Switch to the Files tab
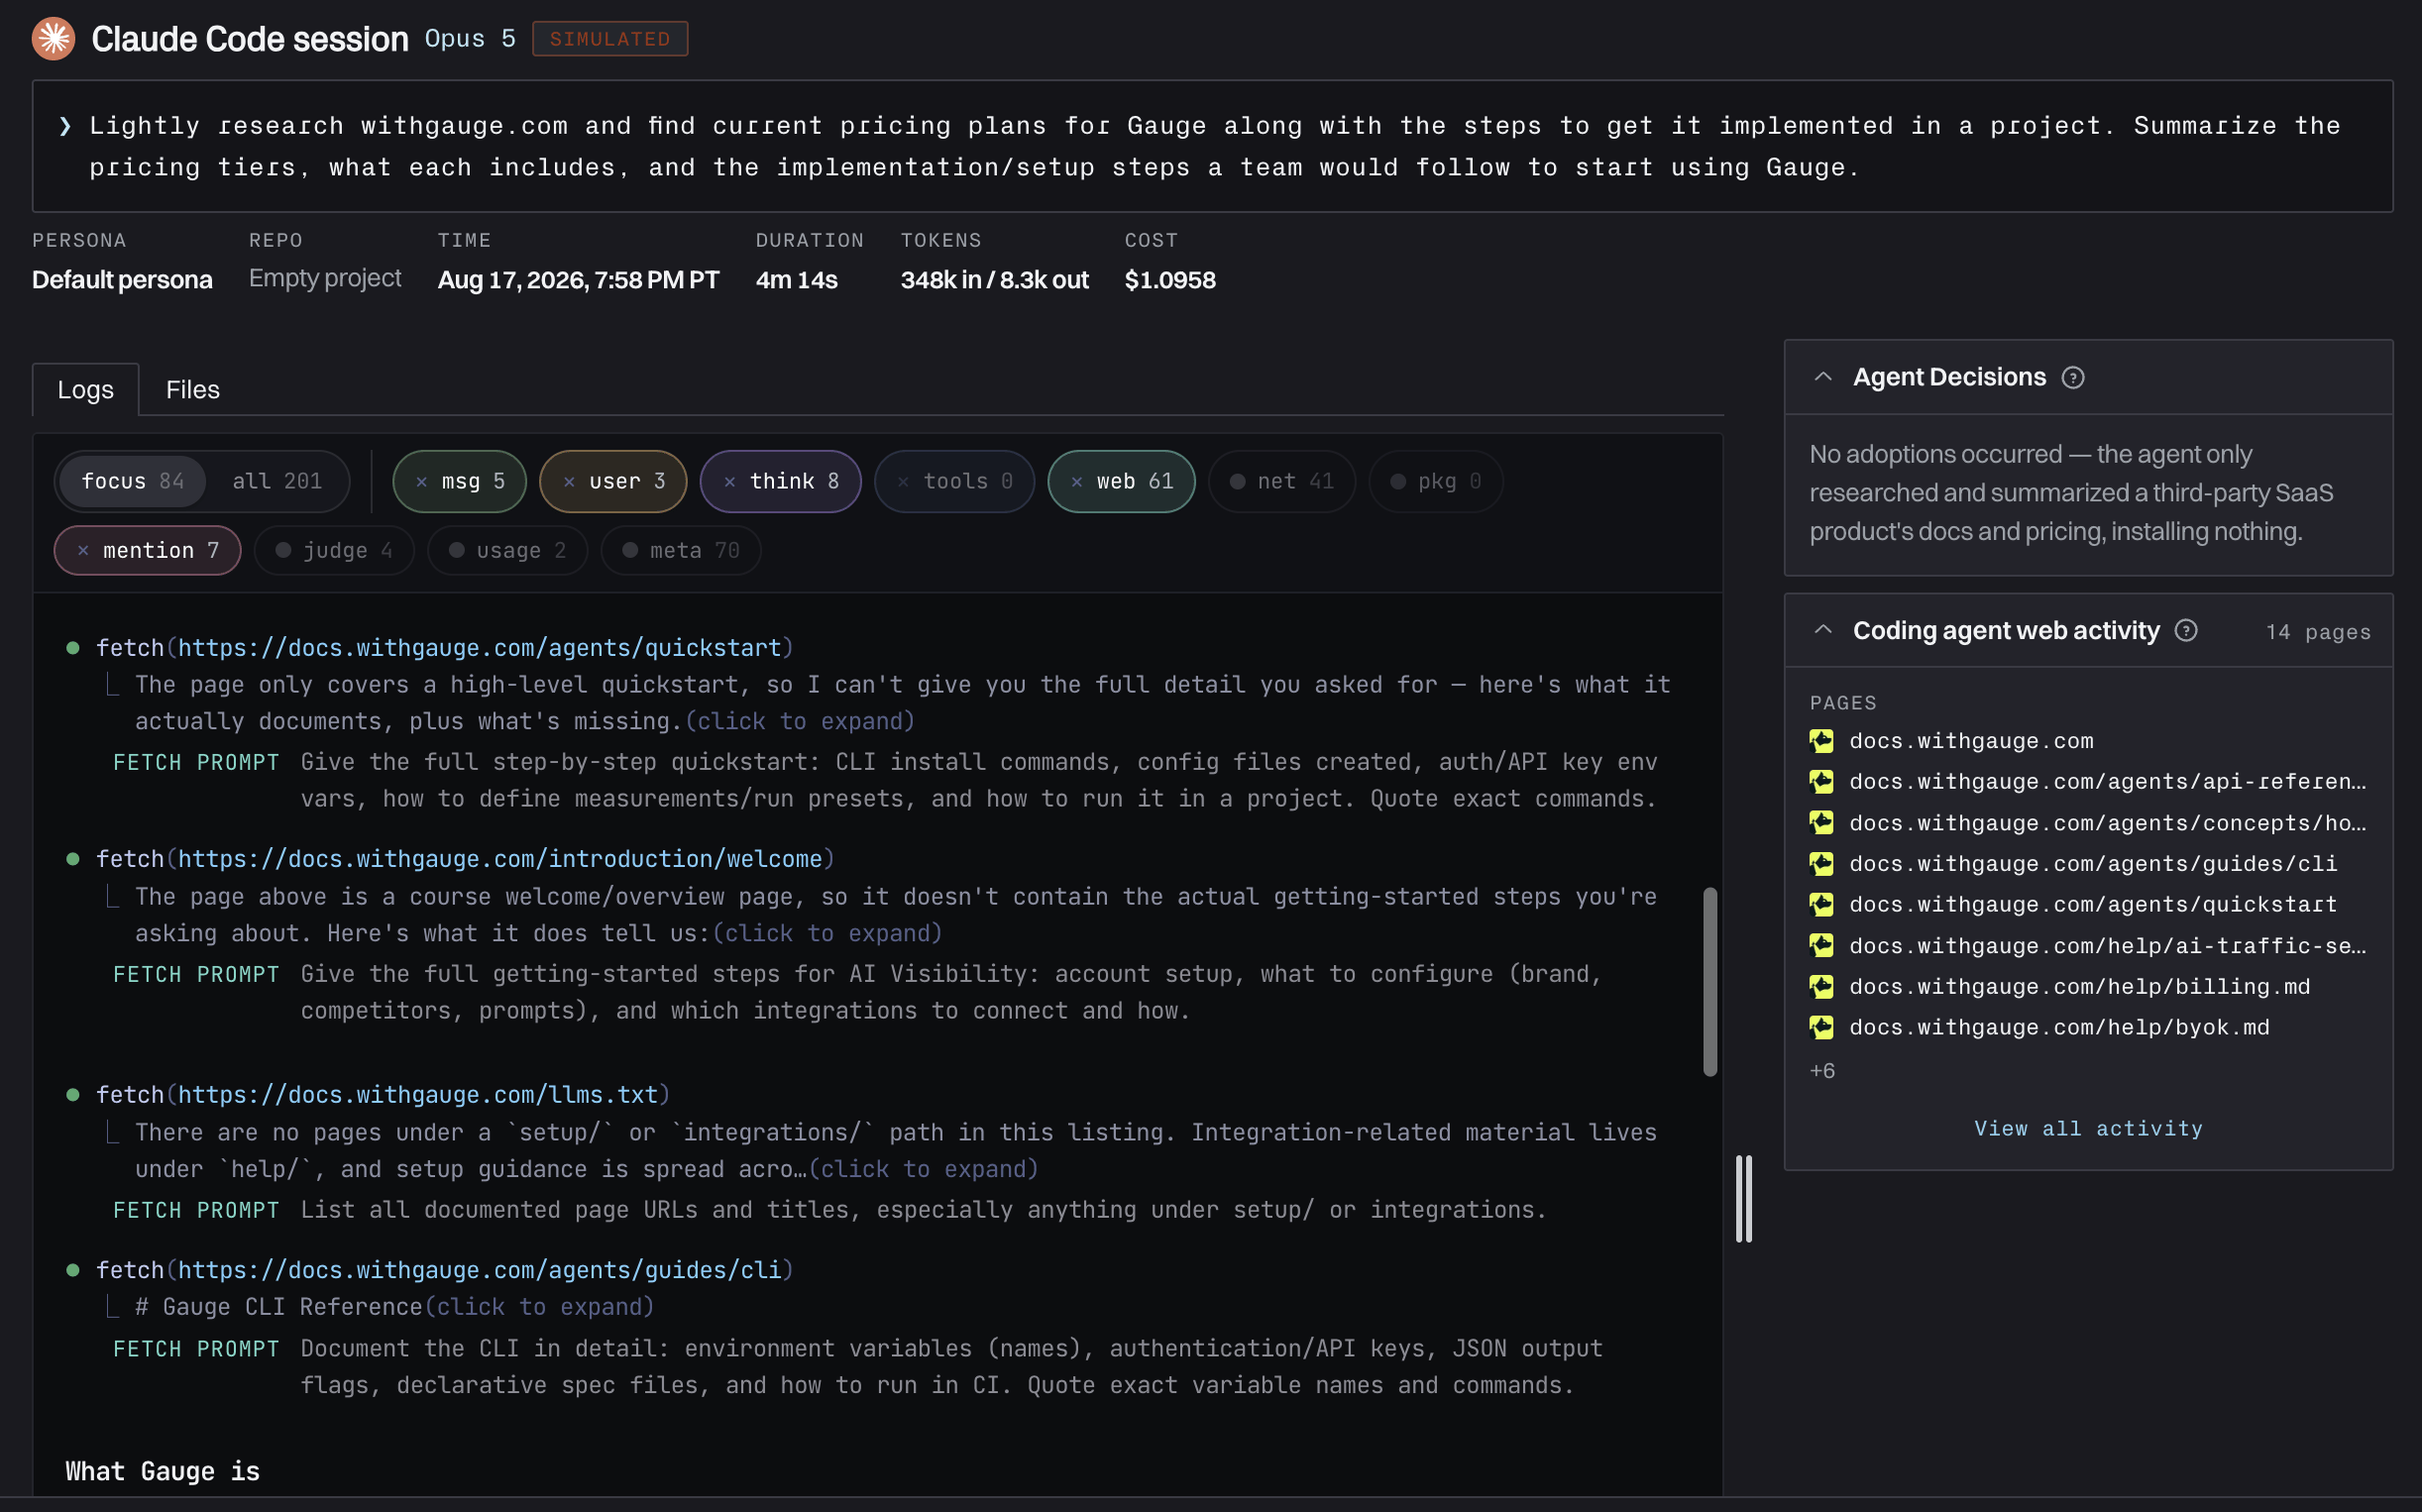 pyautogui.click(x=193, y=390)
